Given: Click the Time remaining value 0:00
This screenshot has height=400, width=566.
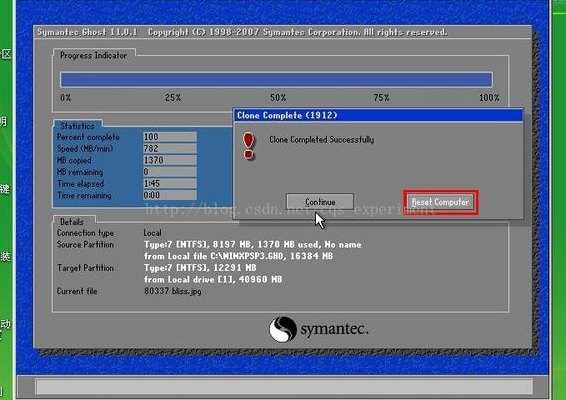Looking at the screenshot, I should tap(170, 195).
